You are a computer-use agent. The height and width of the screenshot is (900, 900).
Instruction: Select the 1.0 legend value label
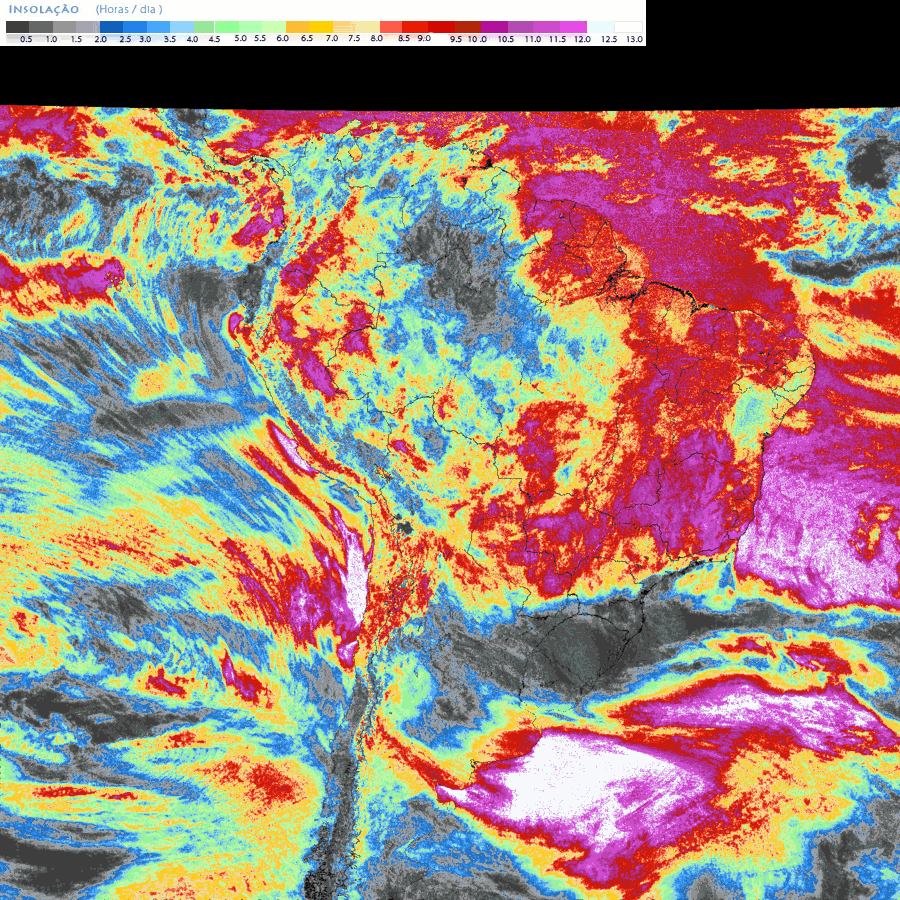pos(51,39)
